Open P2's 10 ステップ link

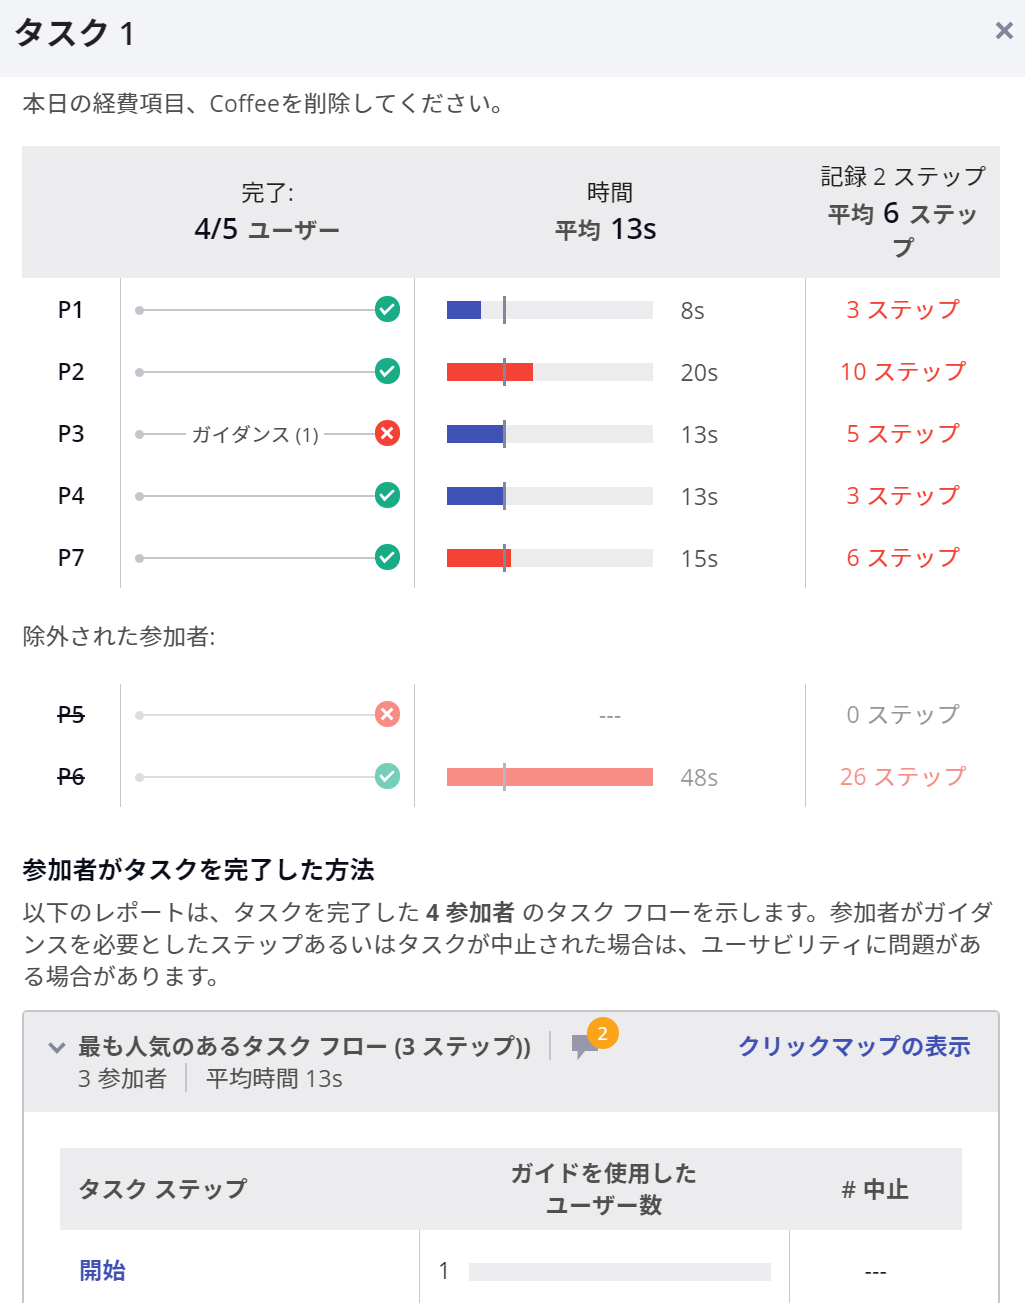coord(902,372)
